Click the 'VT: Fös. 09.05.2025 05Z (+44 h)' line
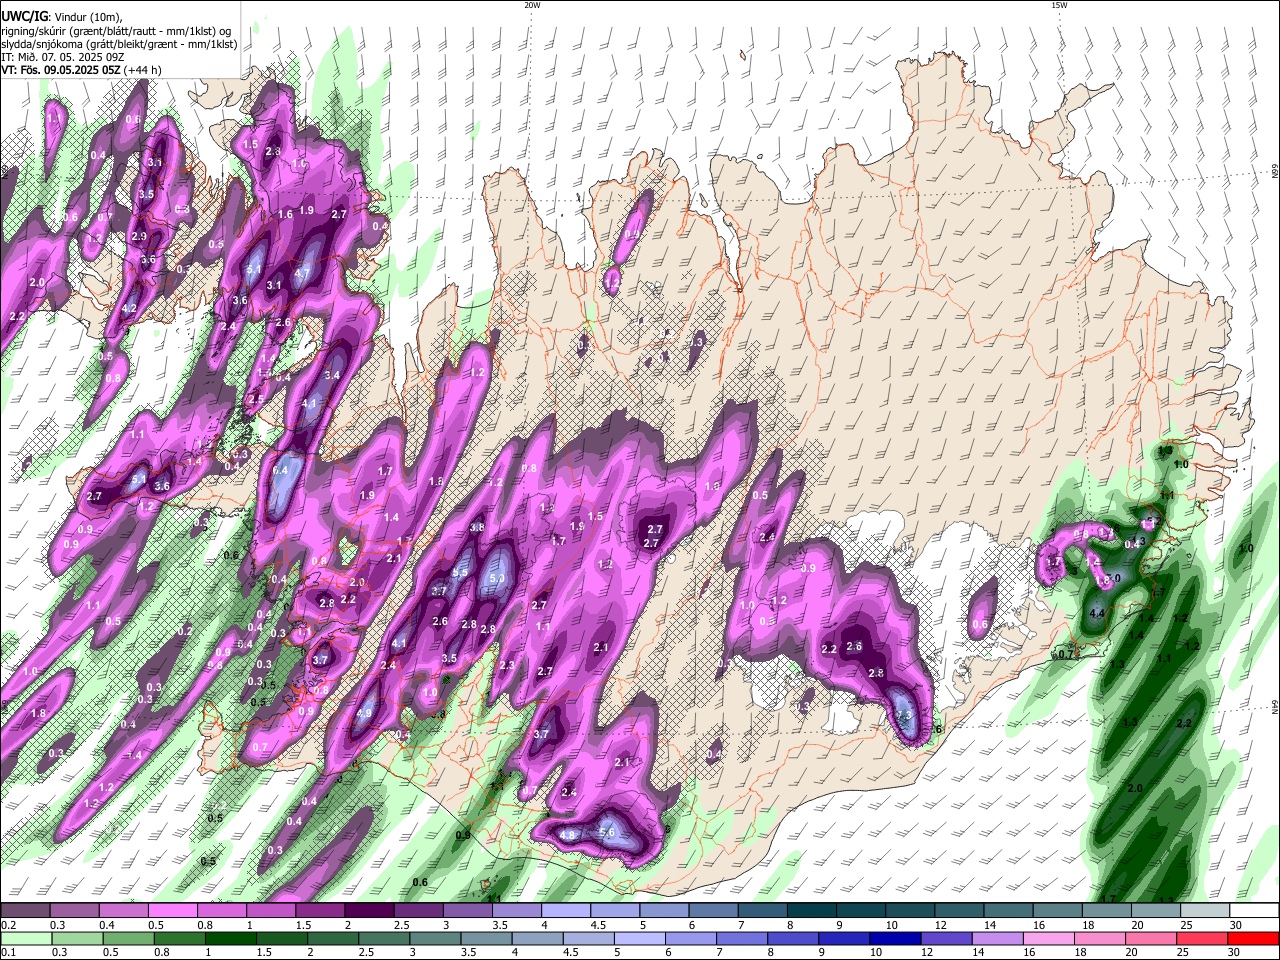This screenshot has height=960, width=1280. coord(81,70)
